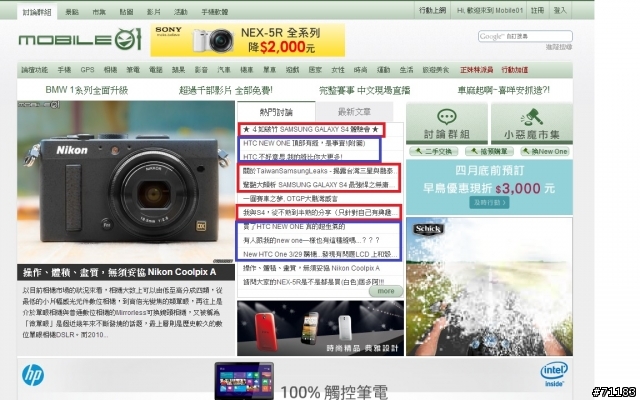The width and height of the screenshot is (640, 400).
Task: Select the 最新文章 tab
Action: [x=354, y=111]
